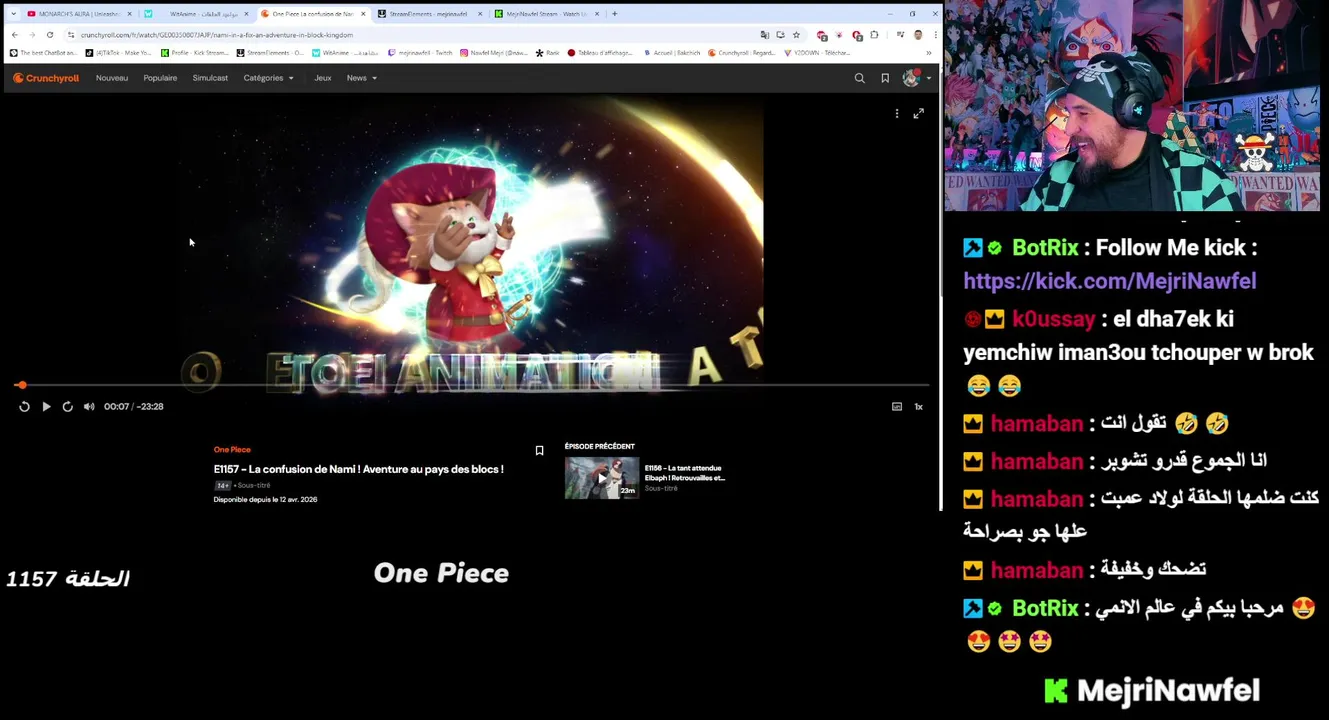The image size is (1329, 720).
Task: Reload the Crunchyroll page
Action: tap(50, 35)
